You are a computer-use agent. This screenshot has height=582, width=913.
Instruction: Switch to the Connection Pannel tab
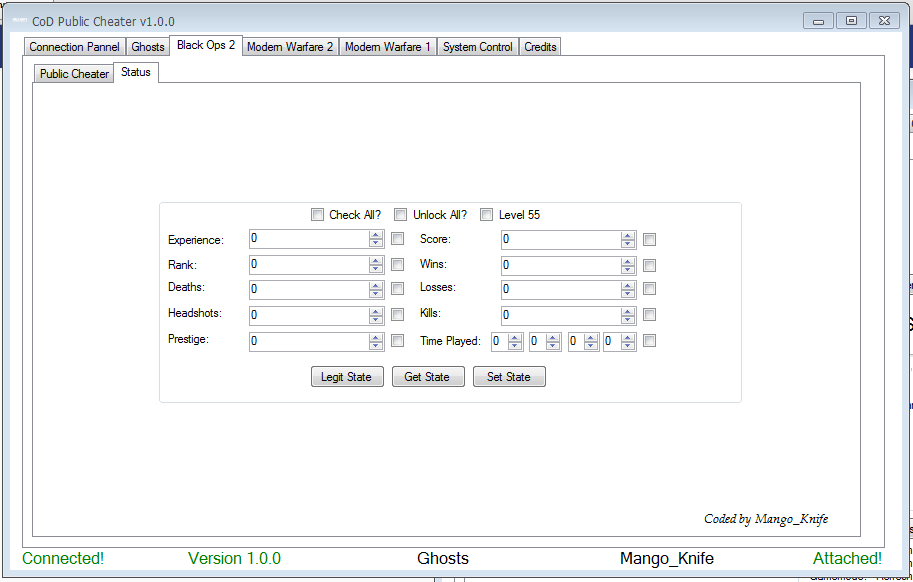tap(75, 47)
